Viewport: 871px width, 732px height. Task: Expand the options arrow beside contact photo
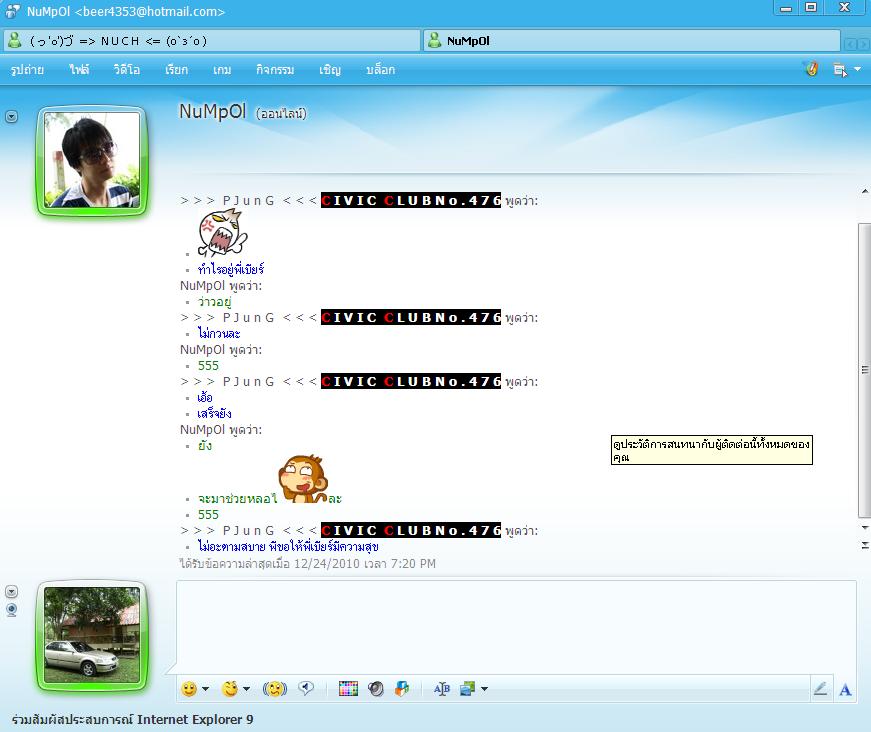[x=12, y=117]
